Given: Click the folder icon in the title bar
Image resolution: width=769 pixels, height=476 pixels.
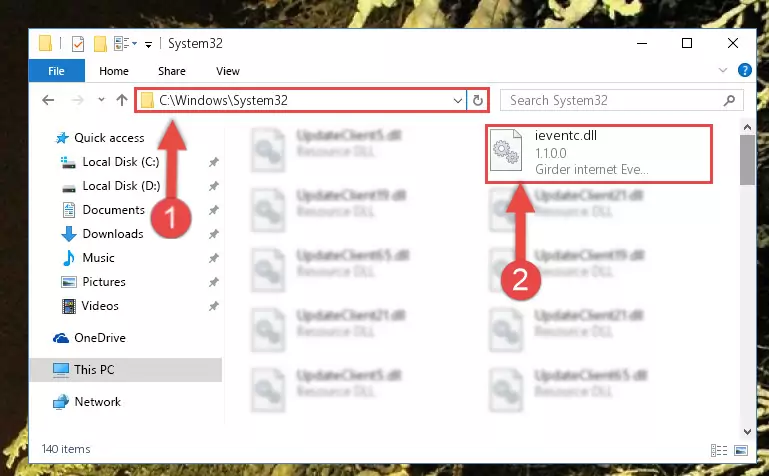Looking at the screenshot, I should (x=45, y=44).
